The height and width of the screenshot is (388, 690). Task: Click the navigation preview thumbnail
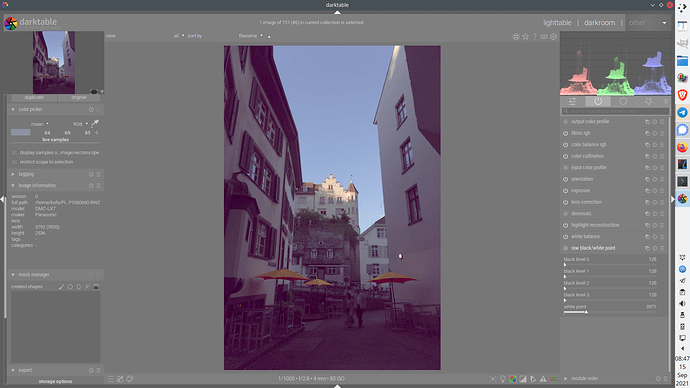[x=54, y=62]
